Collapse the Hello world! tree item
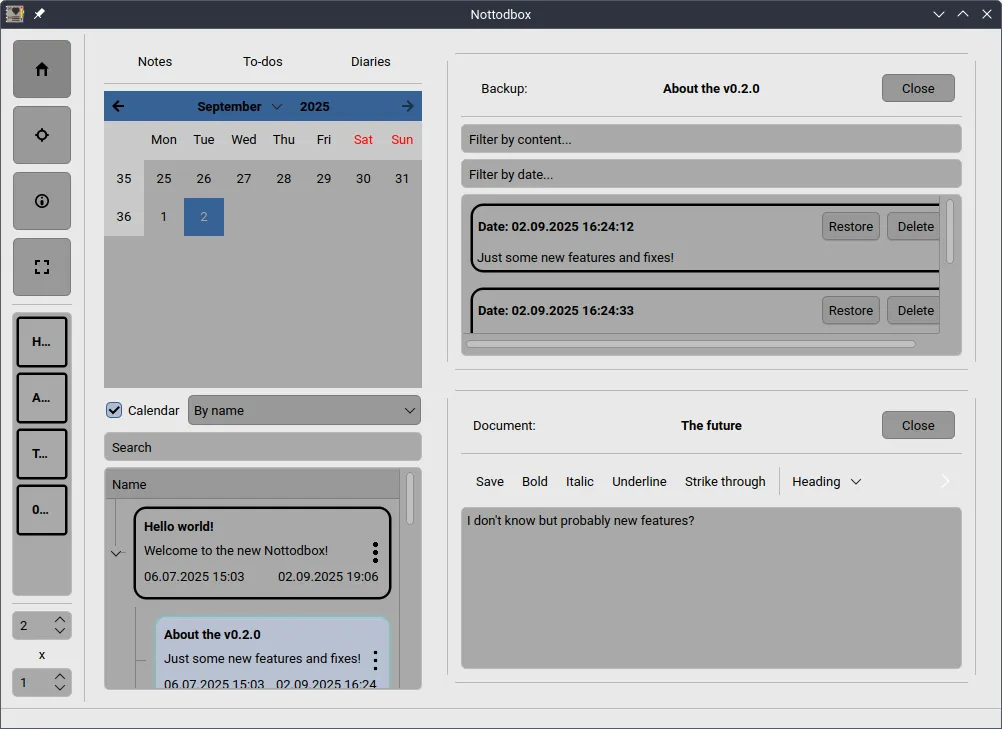Image resolution: width=1002 pixels, height=729 pixels. pyautogui.click(x=116, y=553)
